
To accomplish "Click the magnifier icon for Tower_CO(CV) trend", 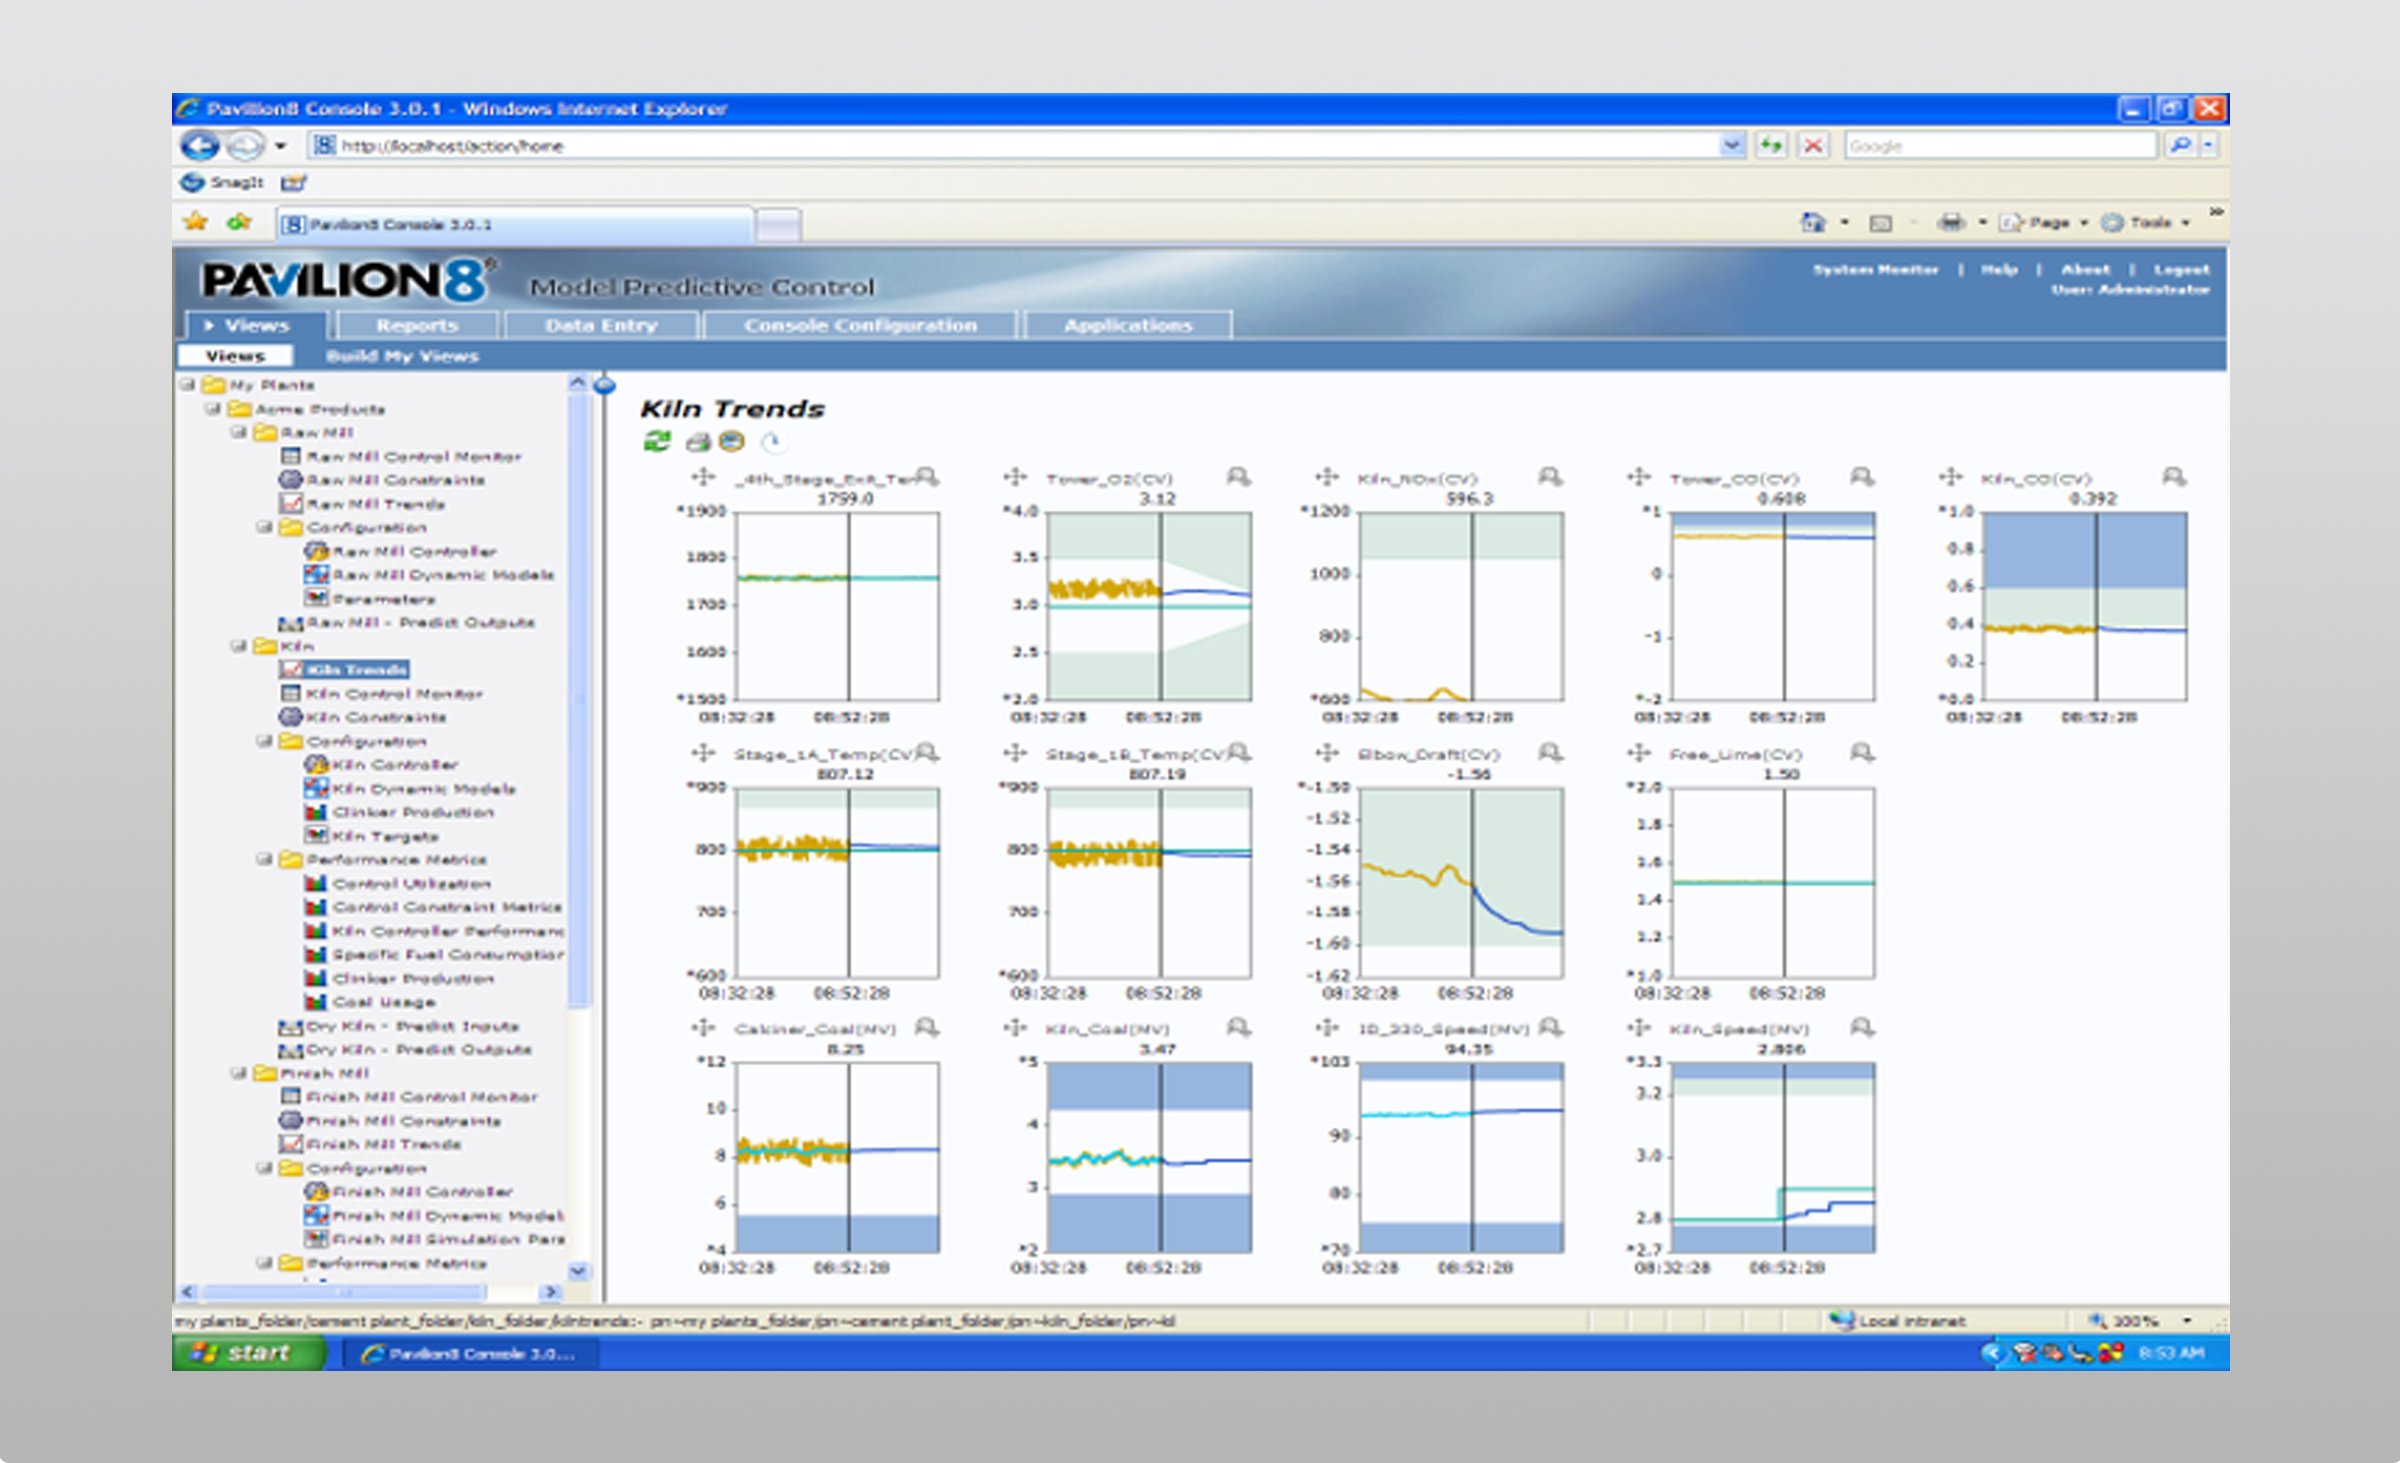I will pos(1862,477).
